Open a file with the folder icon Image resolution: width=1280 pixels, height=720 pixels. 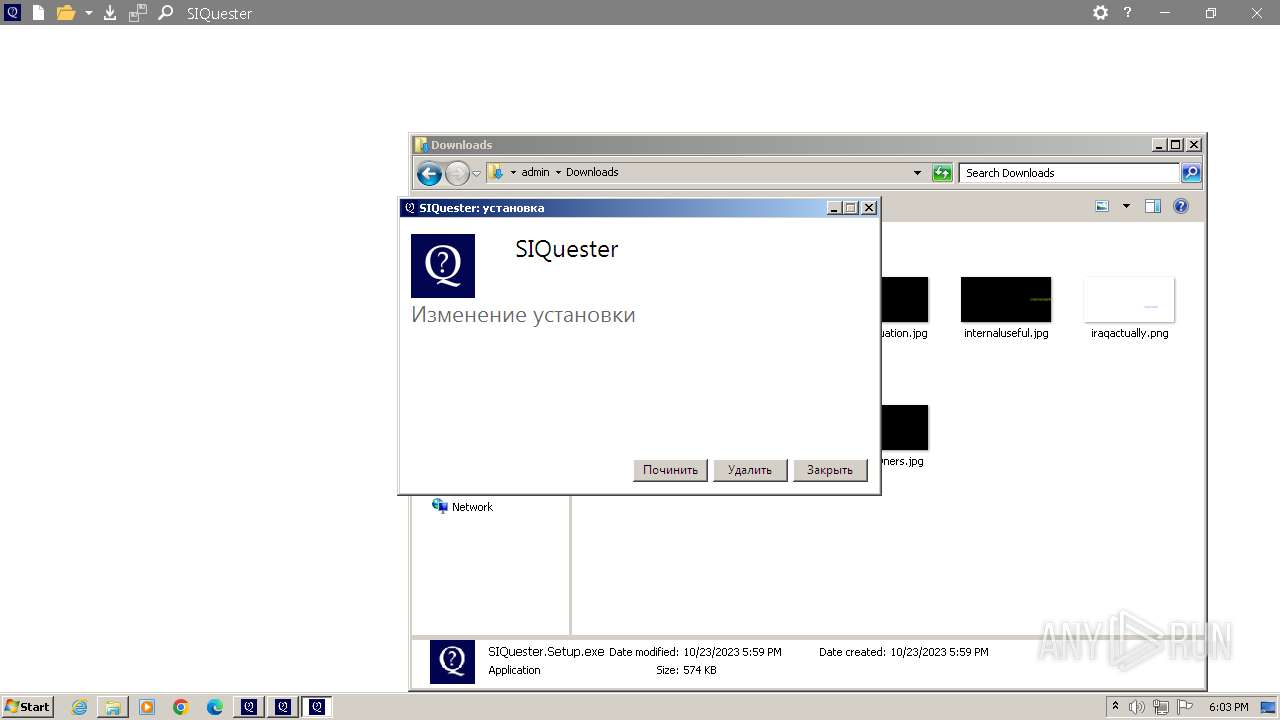pos(66,13)
